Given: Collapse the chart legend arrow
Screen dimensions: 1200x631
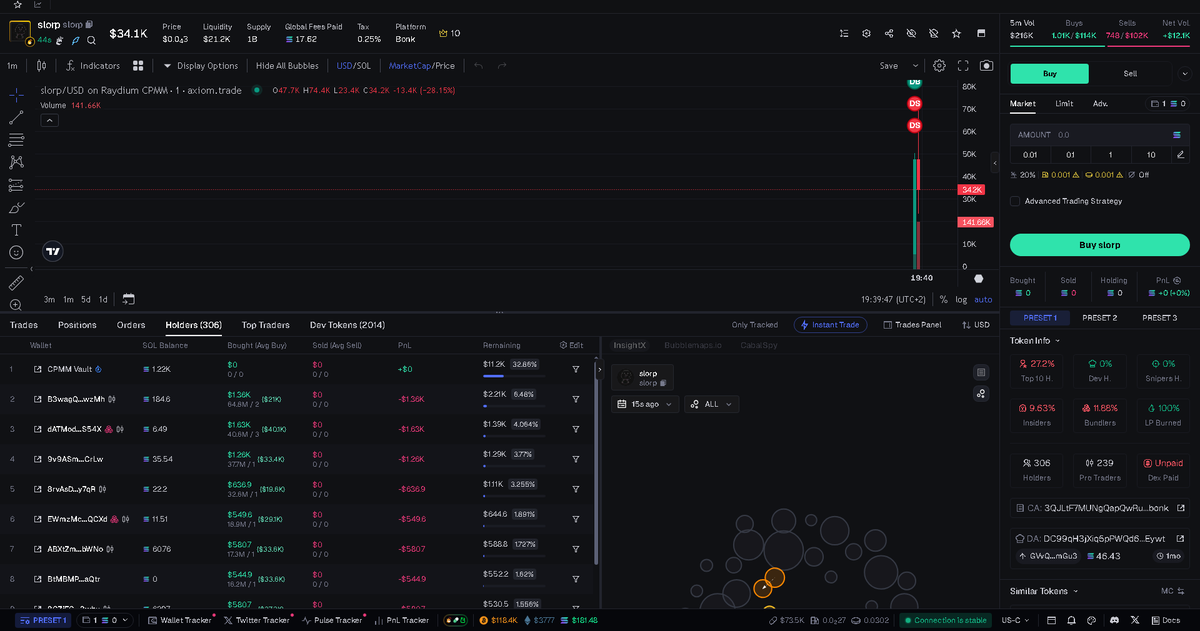Looking at the screenshot, I should tap(49, 120).
